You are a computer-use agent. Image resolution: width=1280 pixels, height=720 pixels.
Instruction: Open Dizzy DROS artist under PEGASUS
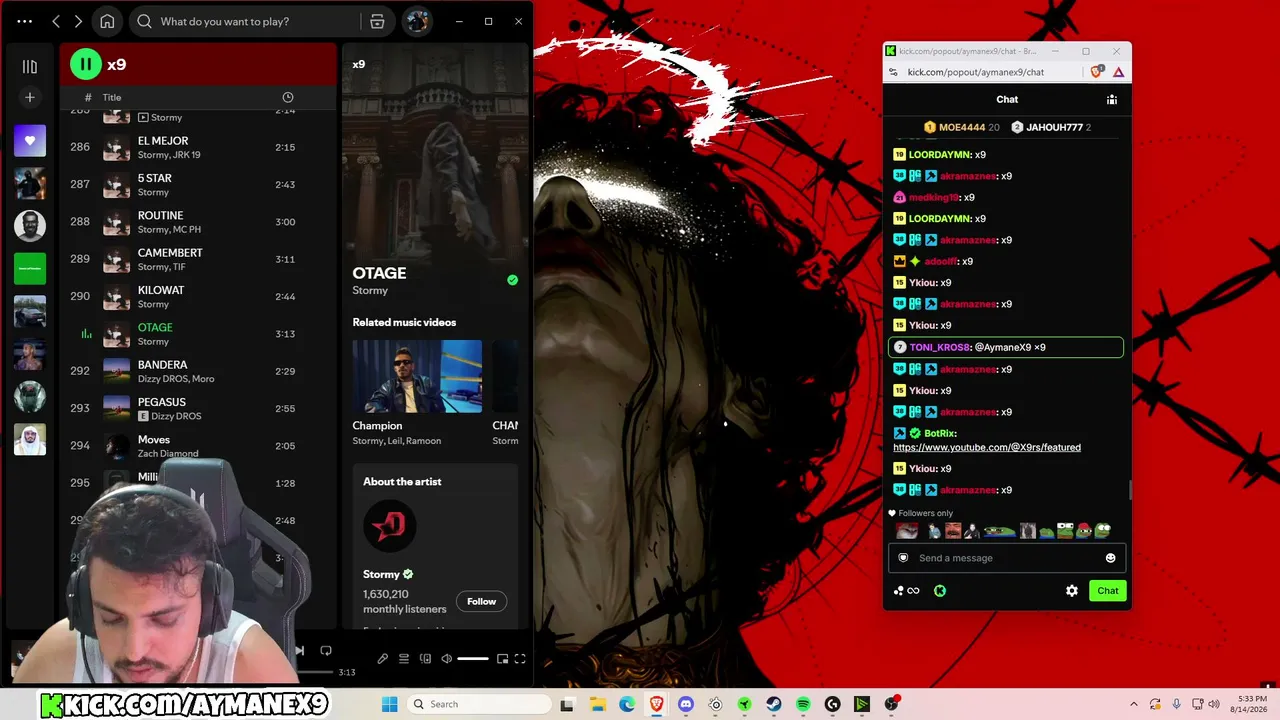pos(176,416)
